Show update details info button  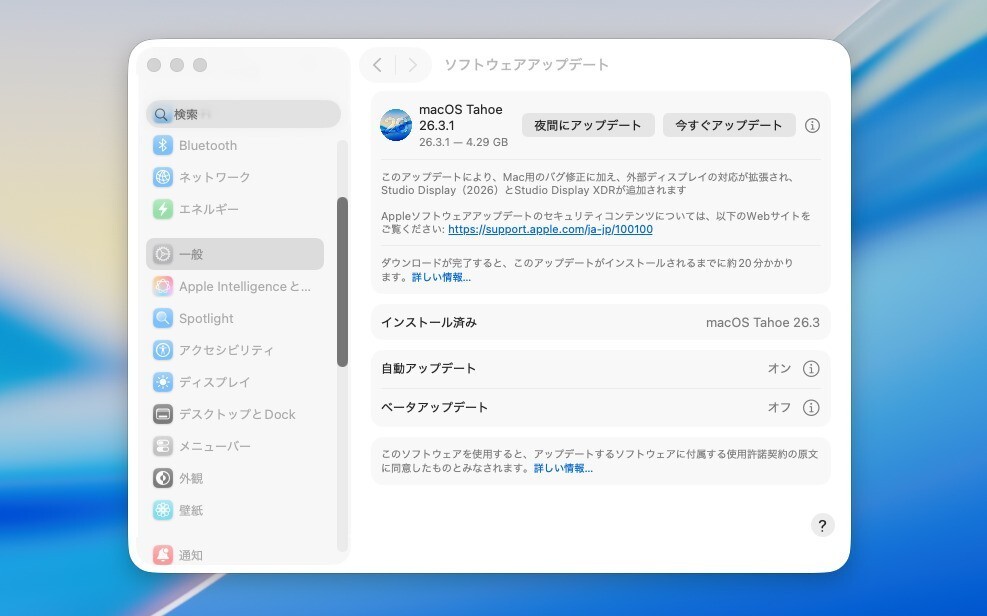(812, 126)
